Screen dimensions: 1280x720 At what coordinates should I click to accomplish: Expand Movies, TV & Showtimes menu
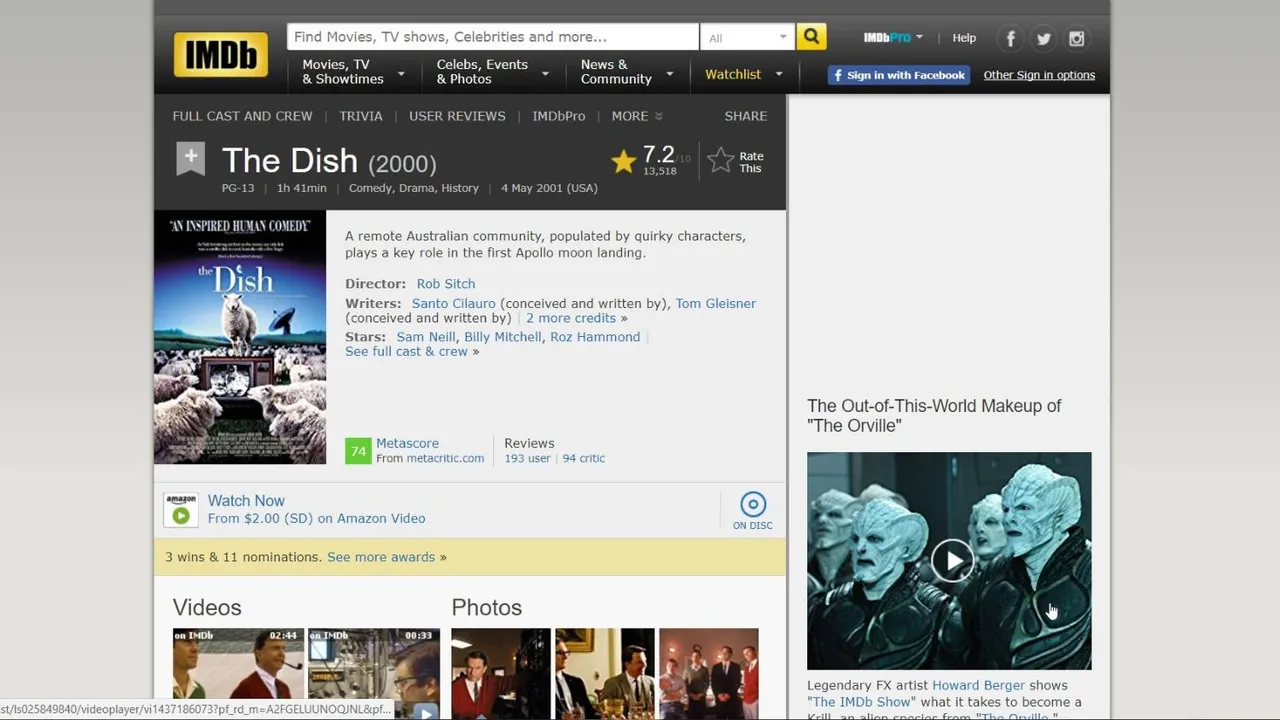point(353,72)
